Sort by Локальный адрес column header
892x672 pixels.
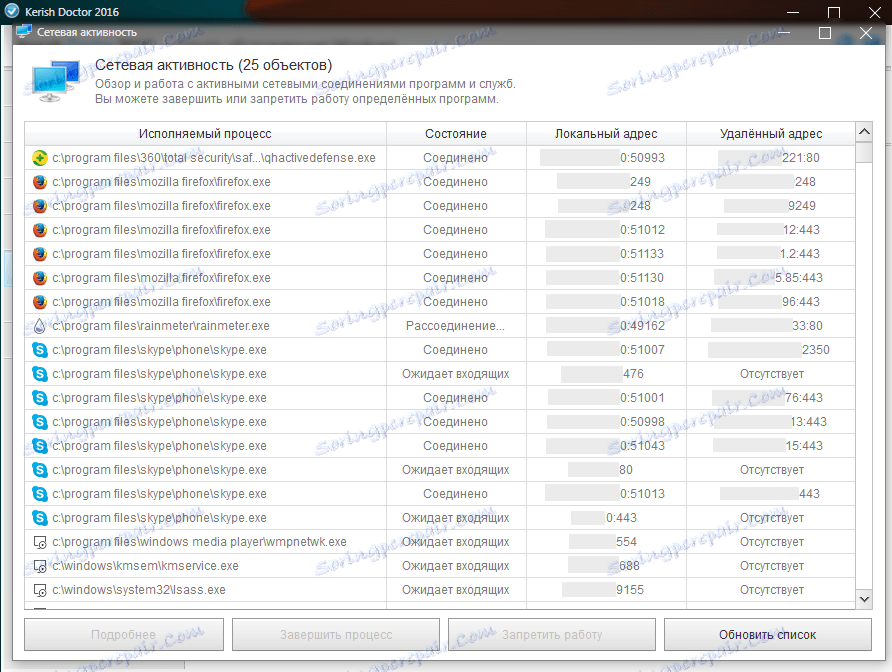(x=606, y=134)
